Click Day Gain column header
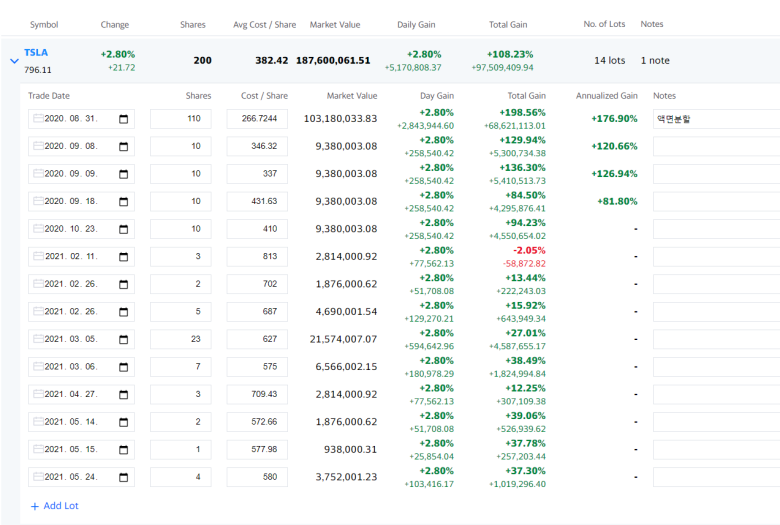Image resolution: width=780 pixels, height=525 pixels. (437, 96)
